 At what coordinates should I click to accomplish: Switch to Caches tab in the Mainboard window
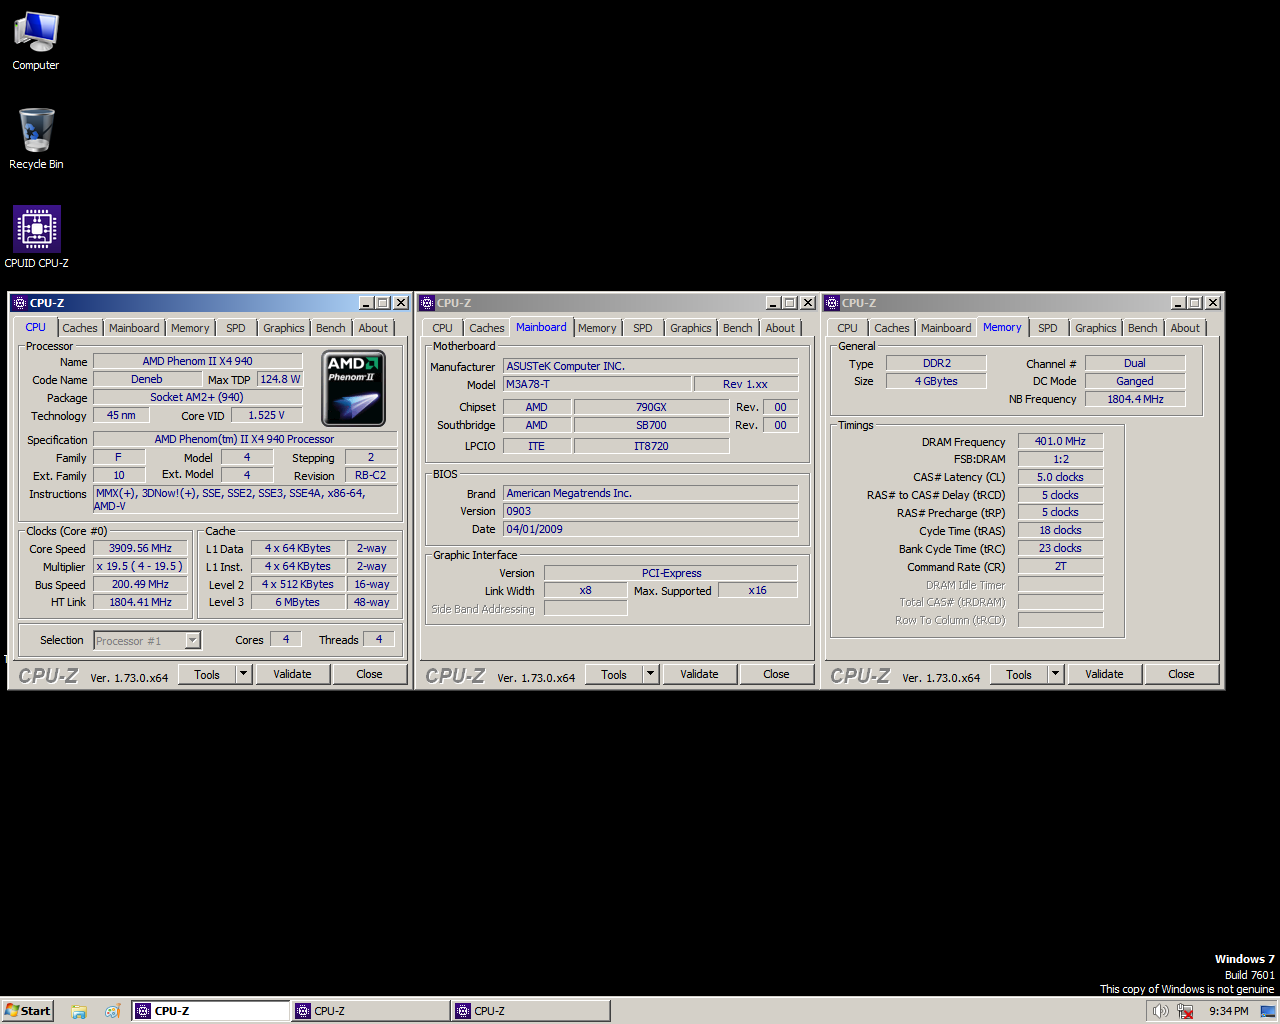tap(487, 328)
